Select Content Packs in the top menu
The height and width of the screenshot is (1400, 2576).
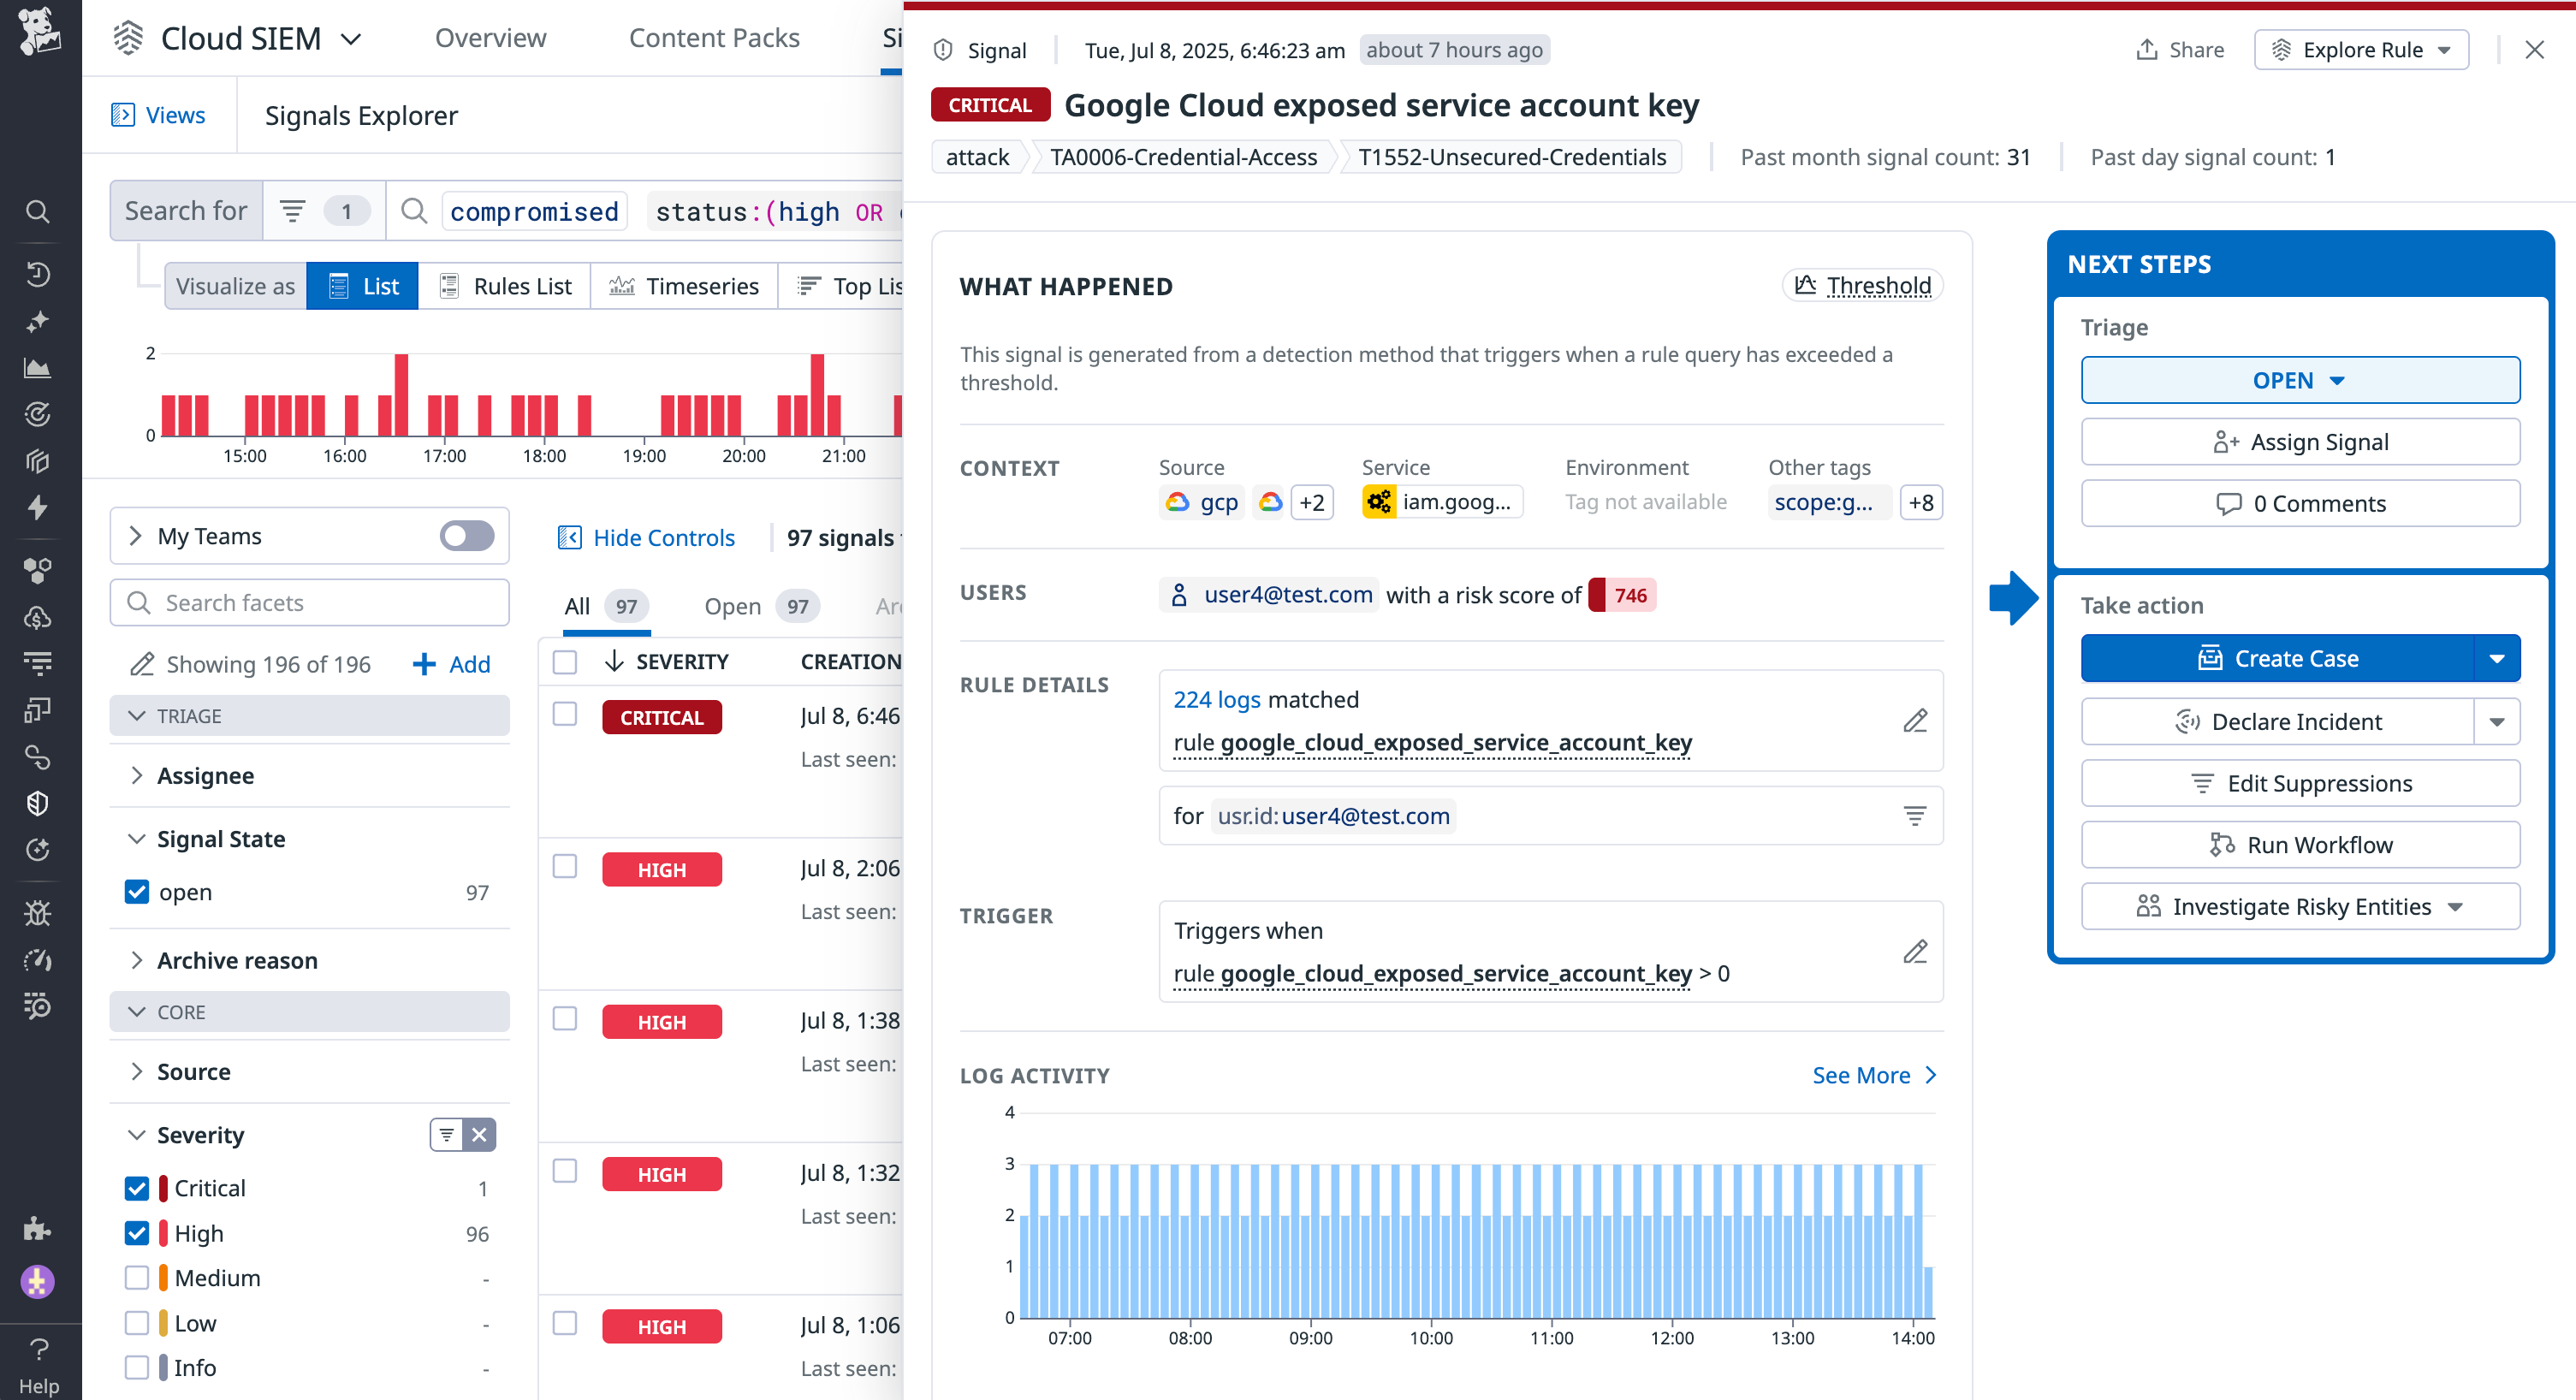714,38
